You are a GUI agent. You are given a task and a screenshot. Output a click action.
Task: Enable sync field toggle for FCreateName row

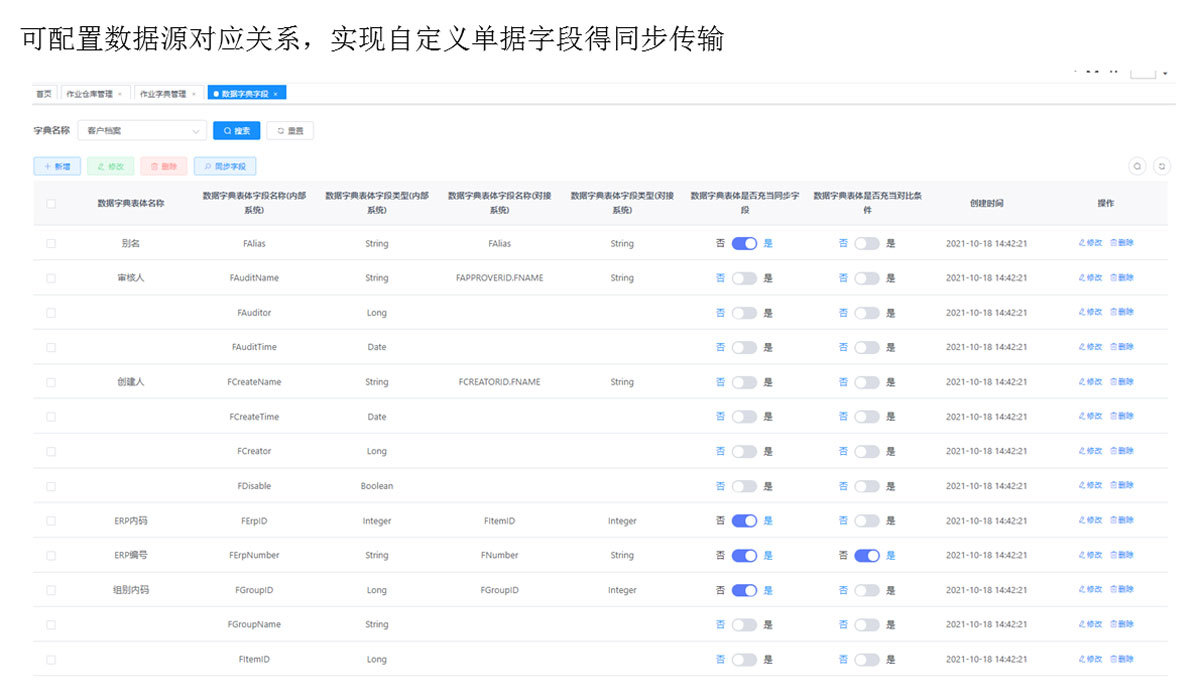[744, 382]
